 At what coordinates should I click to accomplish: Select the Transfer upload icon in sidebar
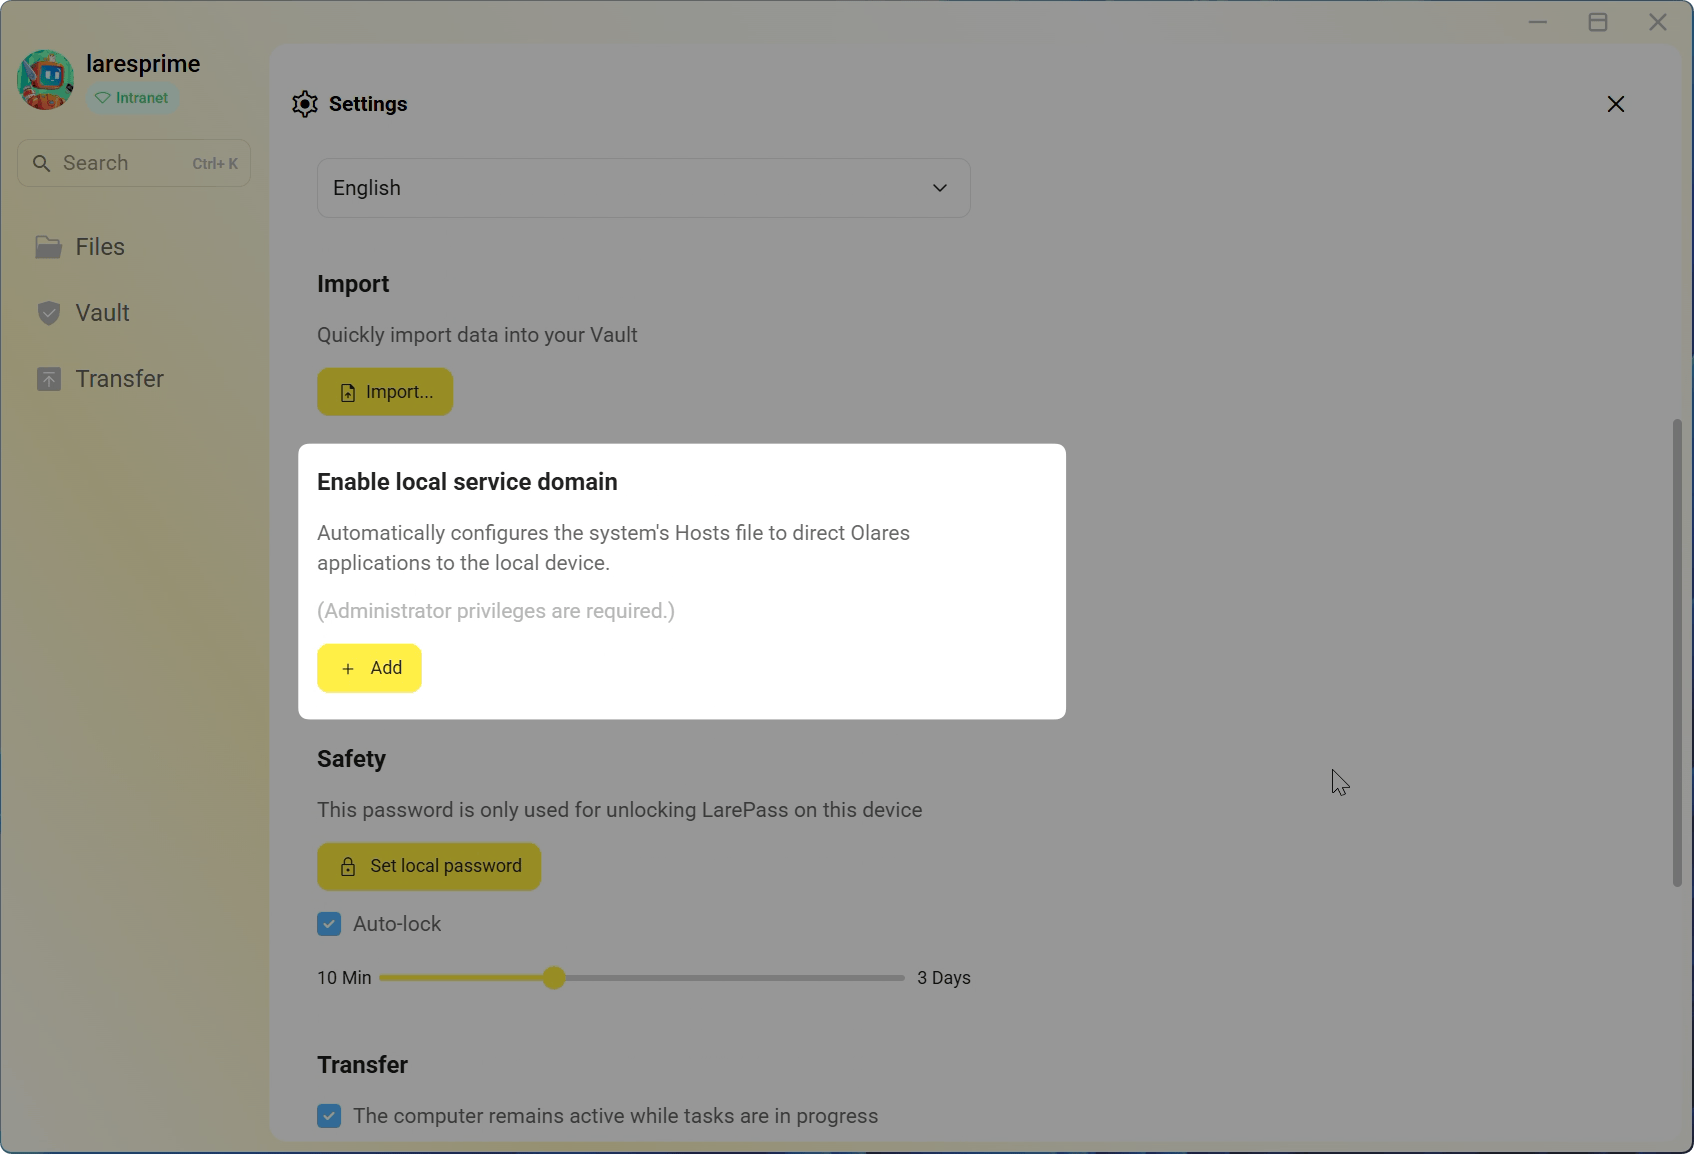pyautogui.click(x=49, y=379)
